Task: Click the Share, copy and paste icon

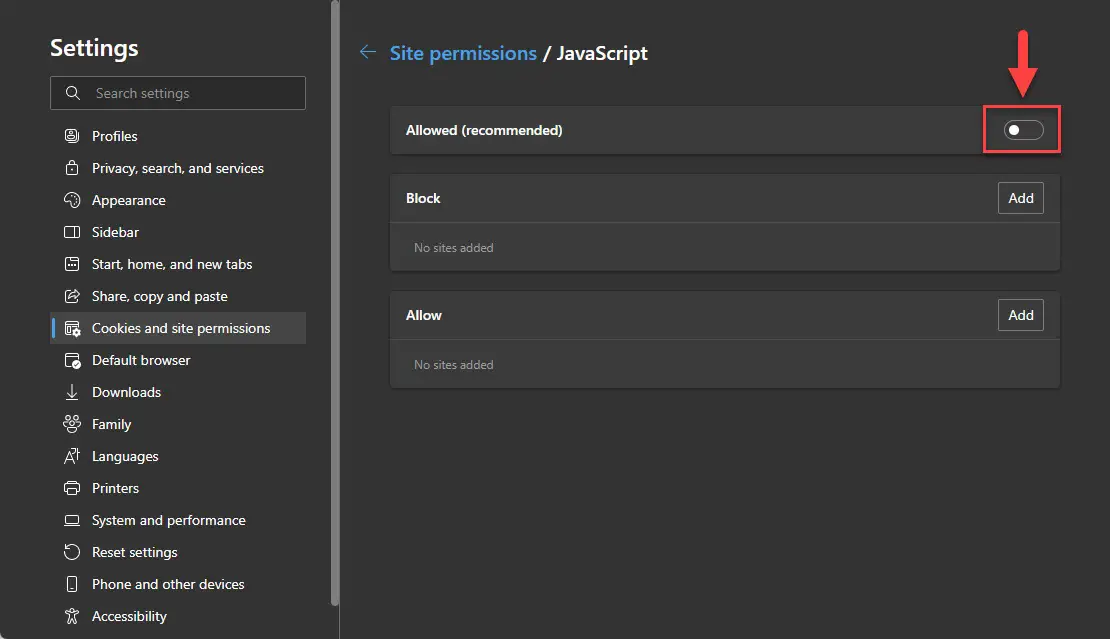Action: [x=71, y=296]
